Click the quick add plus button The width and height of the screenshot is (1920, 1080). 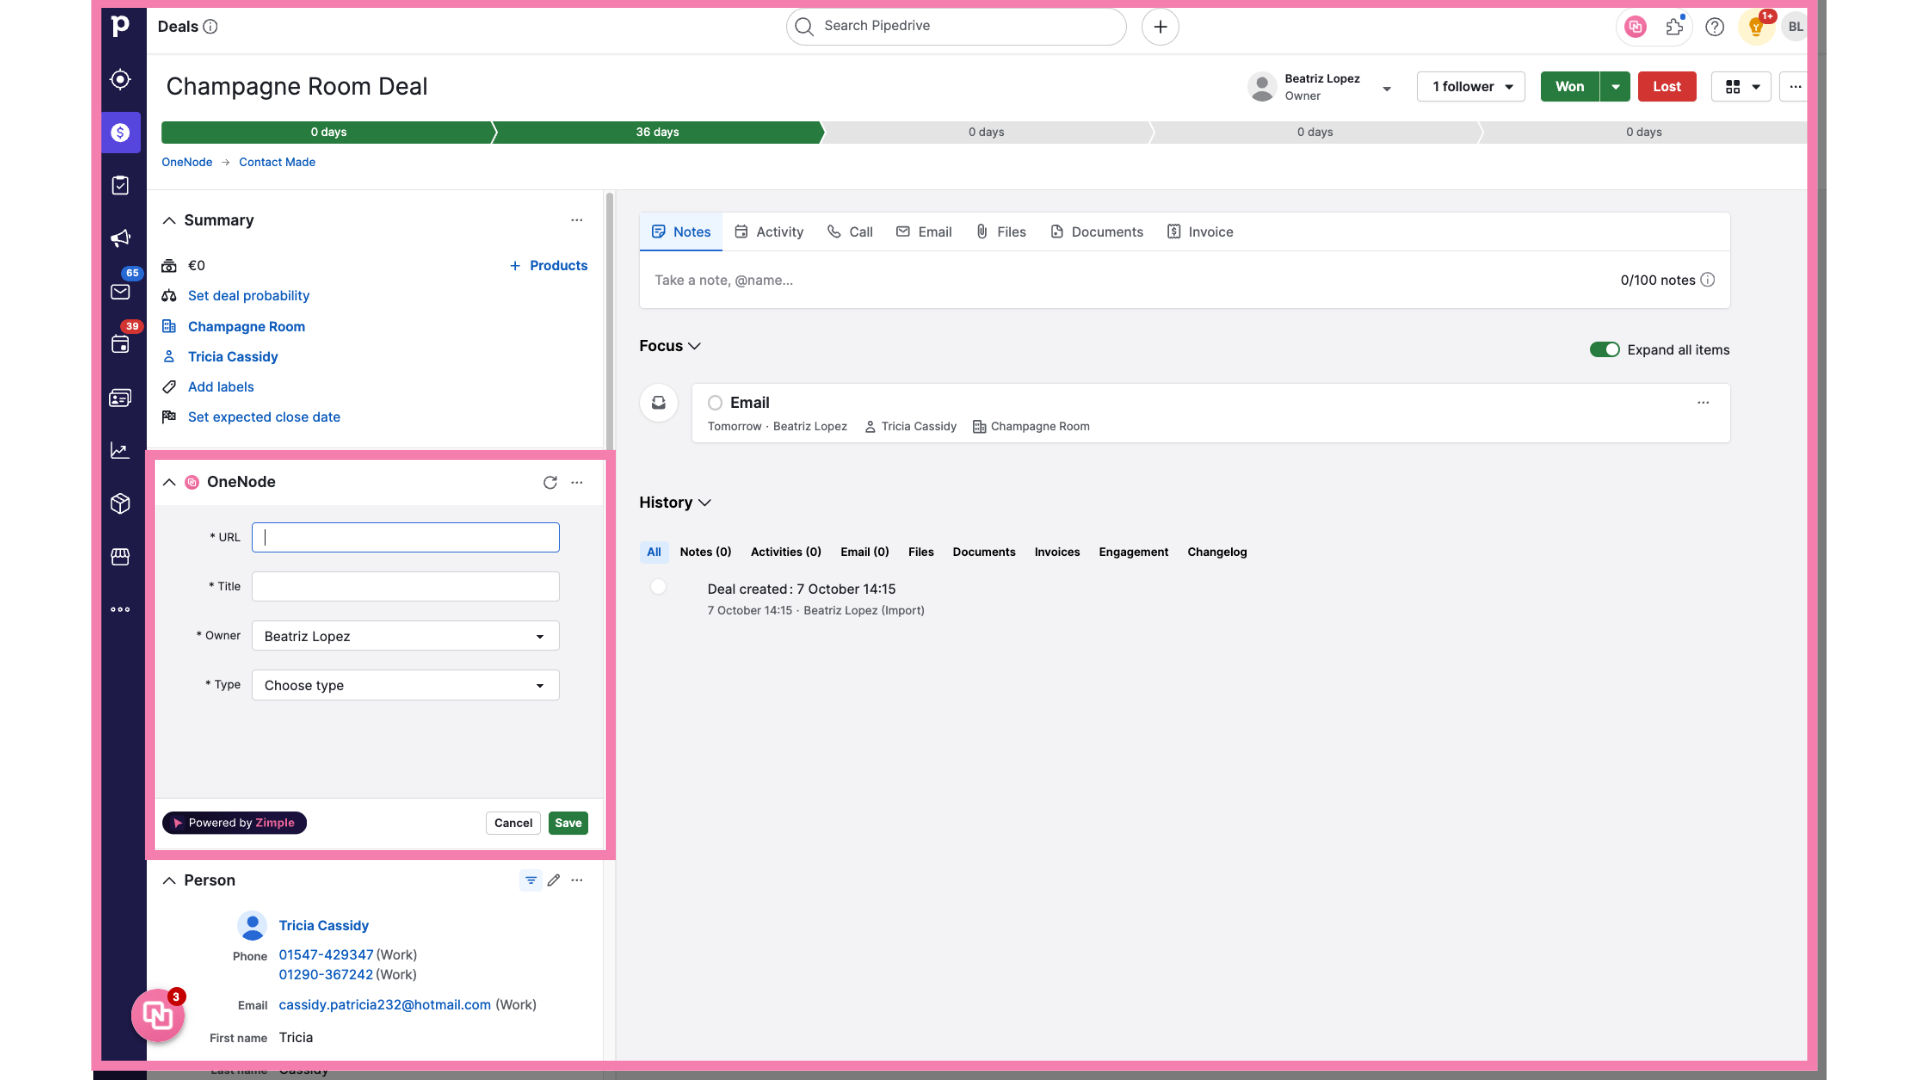(x=1160, y=27)
